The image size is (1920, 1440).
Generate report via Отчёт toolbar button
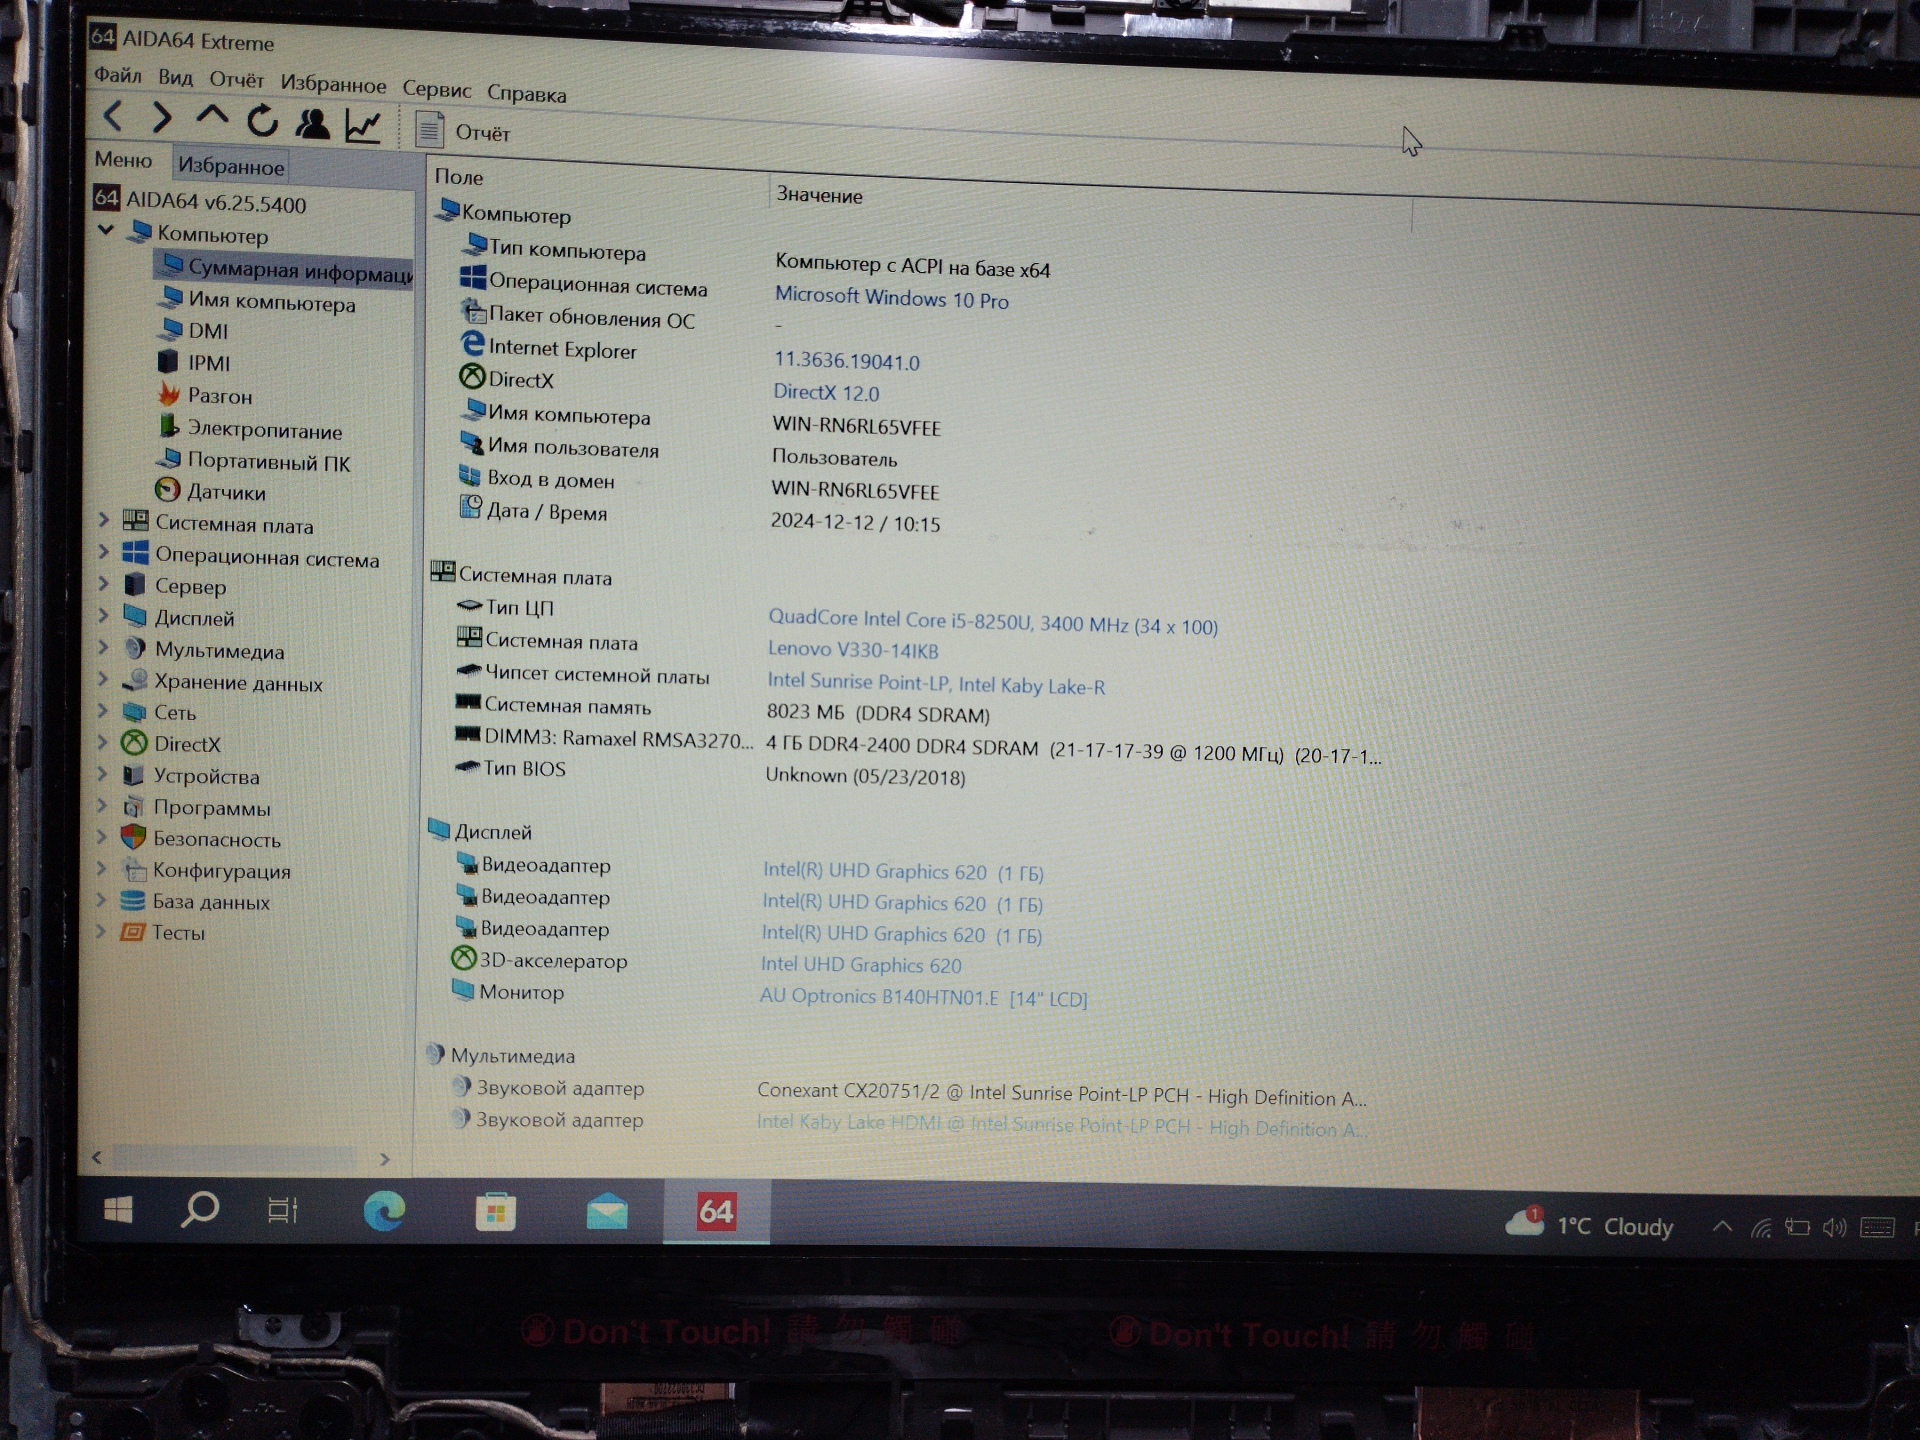pos(462,130)
